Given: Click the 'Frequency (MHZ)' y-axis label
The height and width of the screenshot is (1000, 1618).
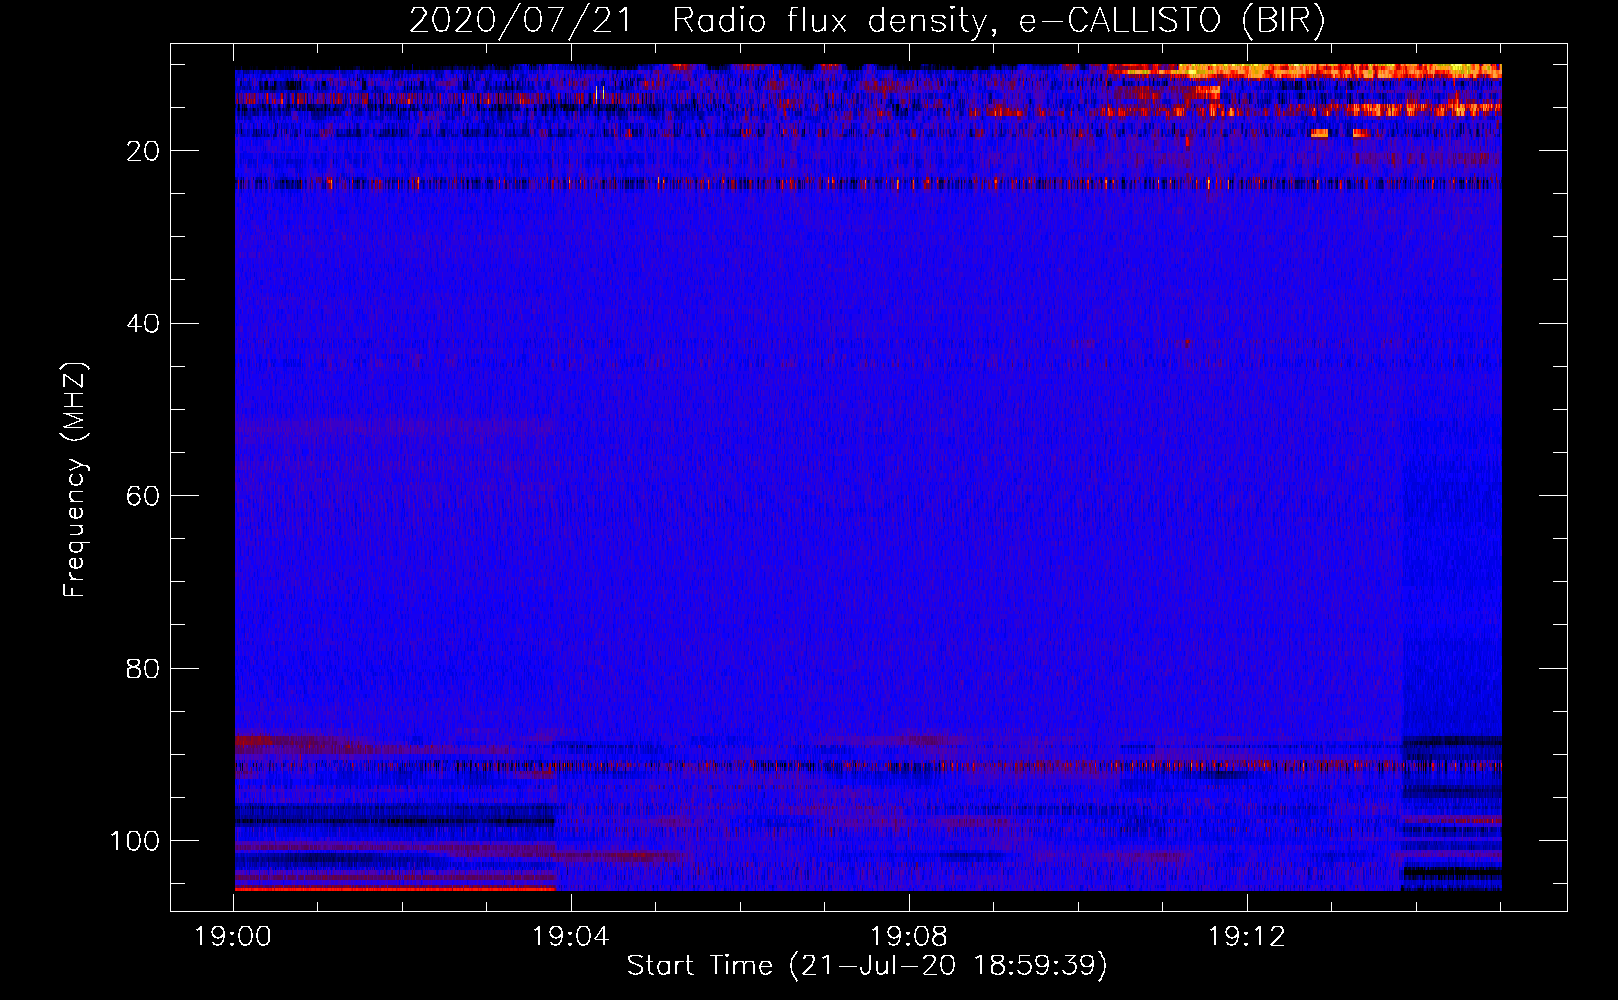Looking at the screenshot, I should (75, 479).
